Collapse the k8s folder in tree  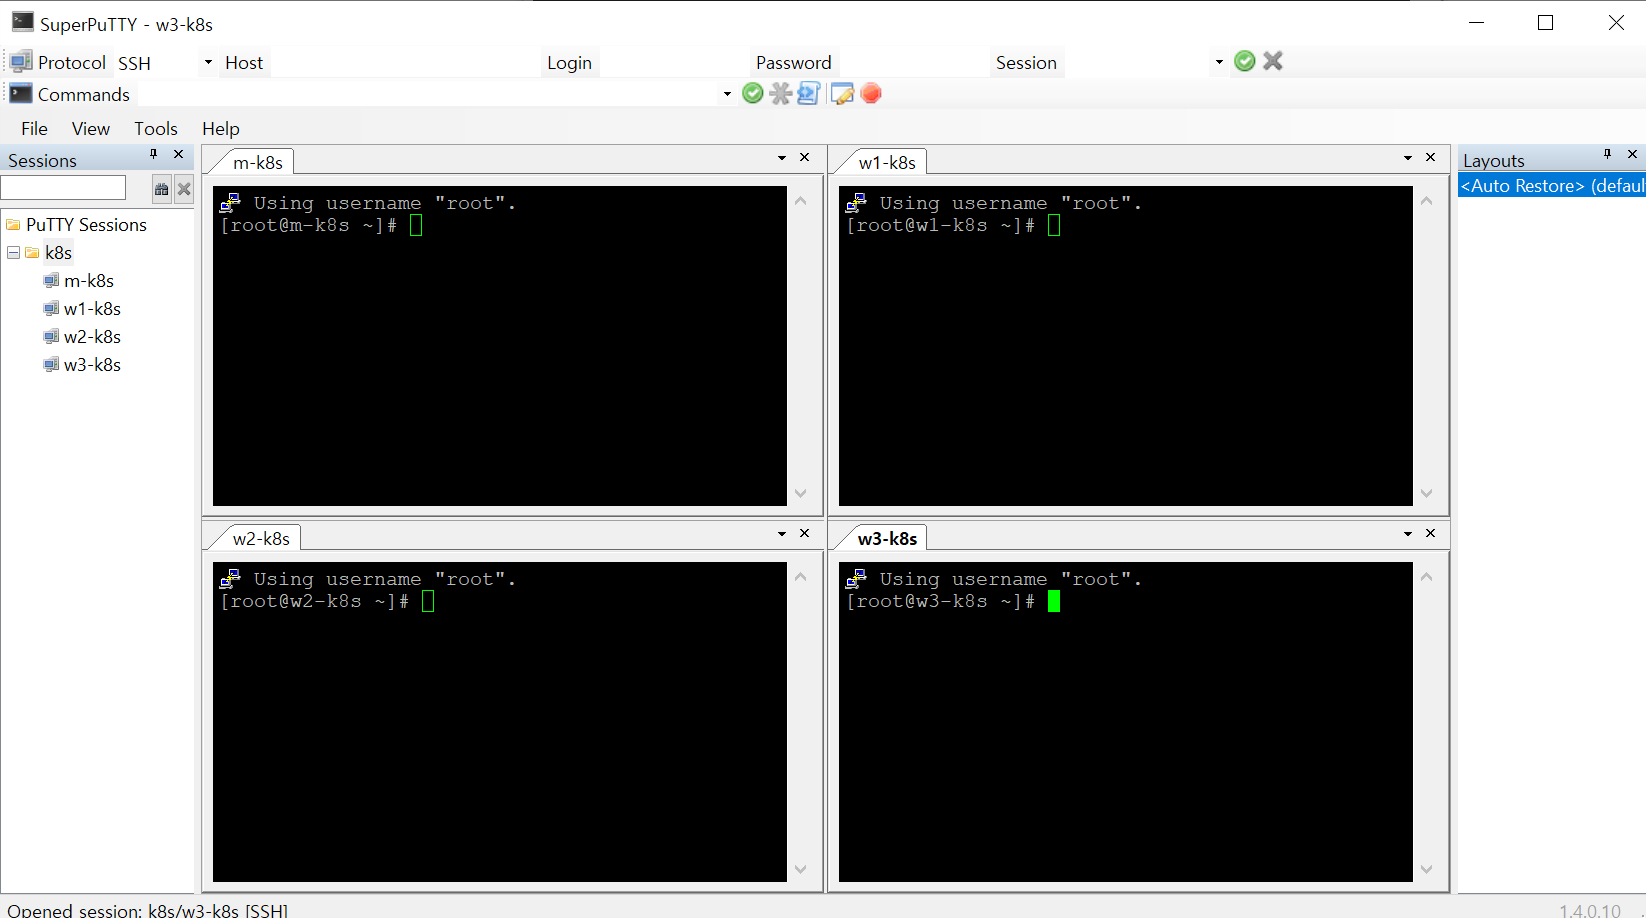[13, 253]
